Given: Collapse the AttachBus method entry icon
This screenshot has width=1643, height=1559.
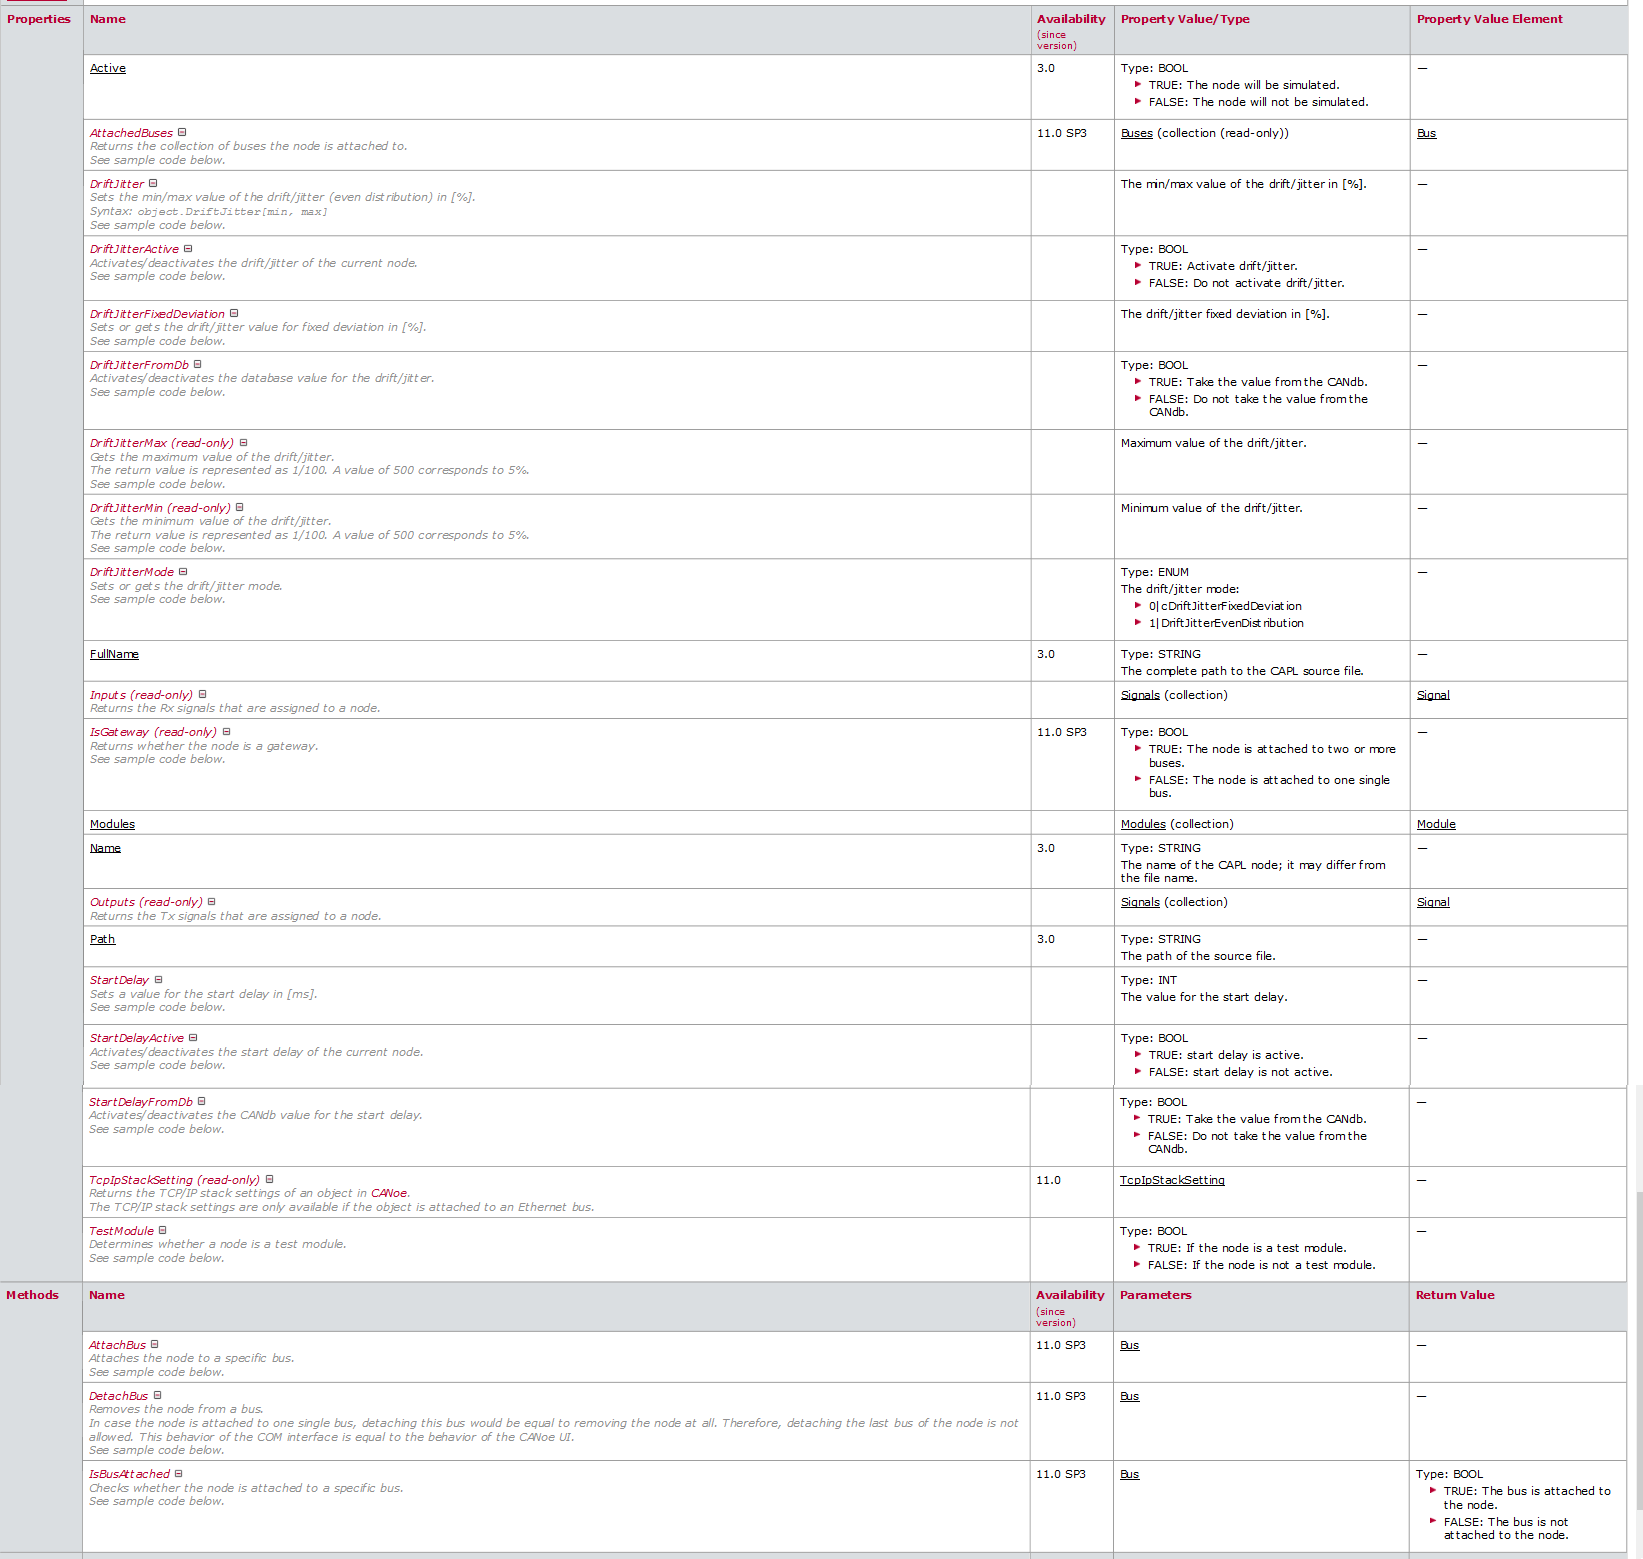Looking at the screenshot, I should click(x=155, y=1344).
